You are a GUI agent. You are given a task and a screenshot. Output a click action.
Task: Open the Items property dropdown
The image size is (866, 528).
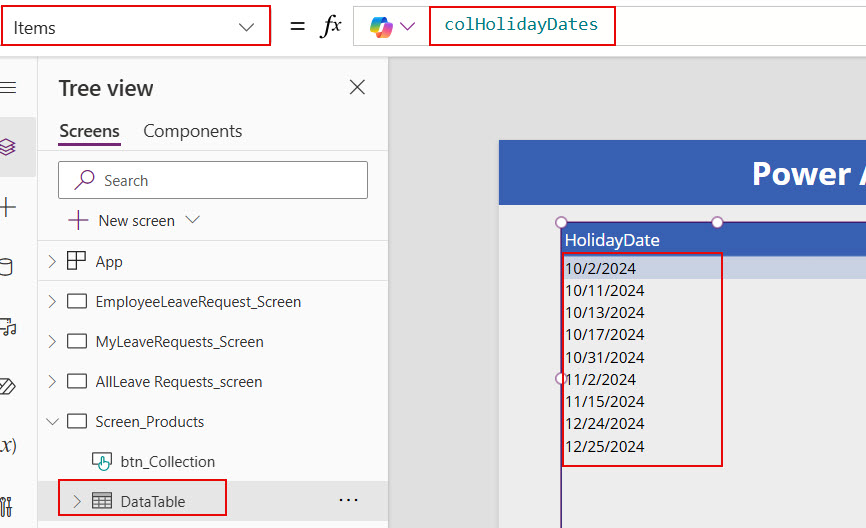click(135, 27)
